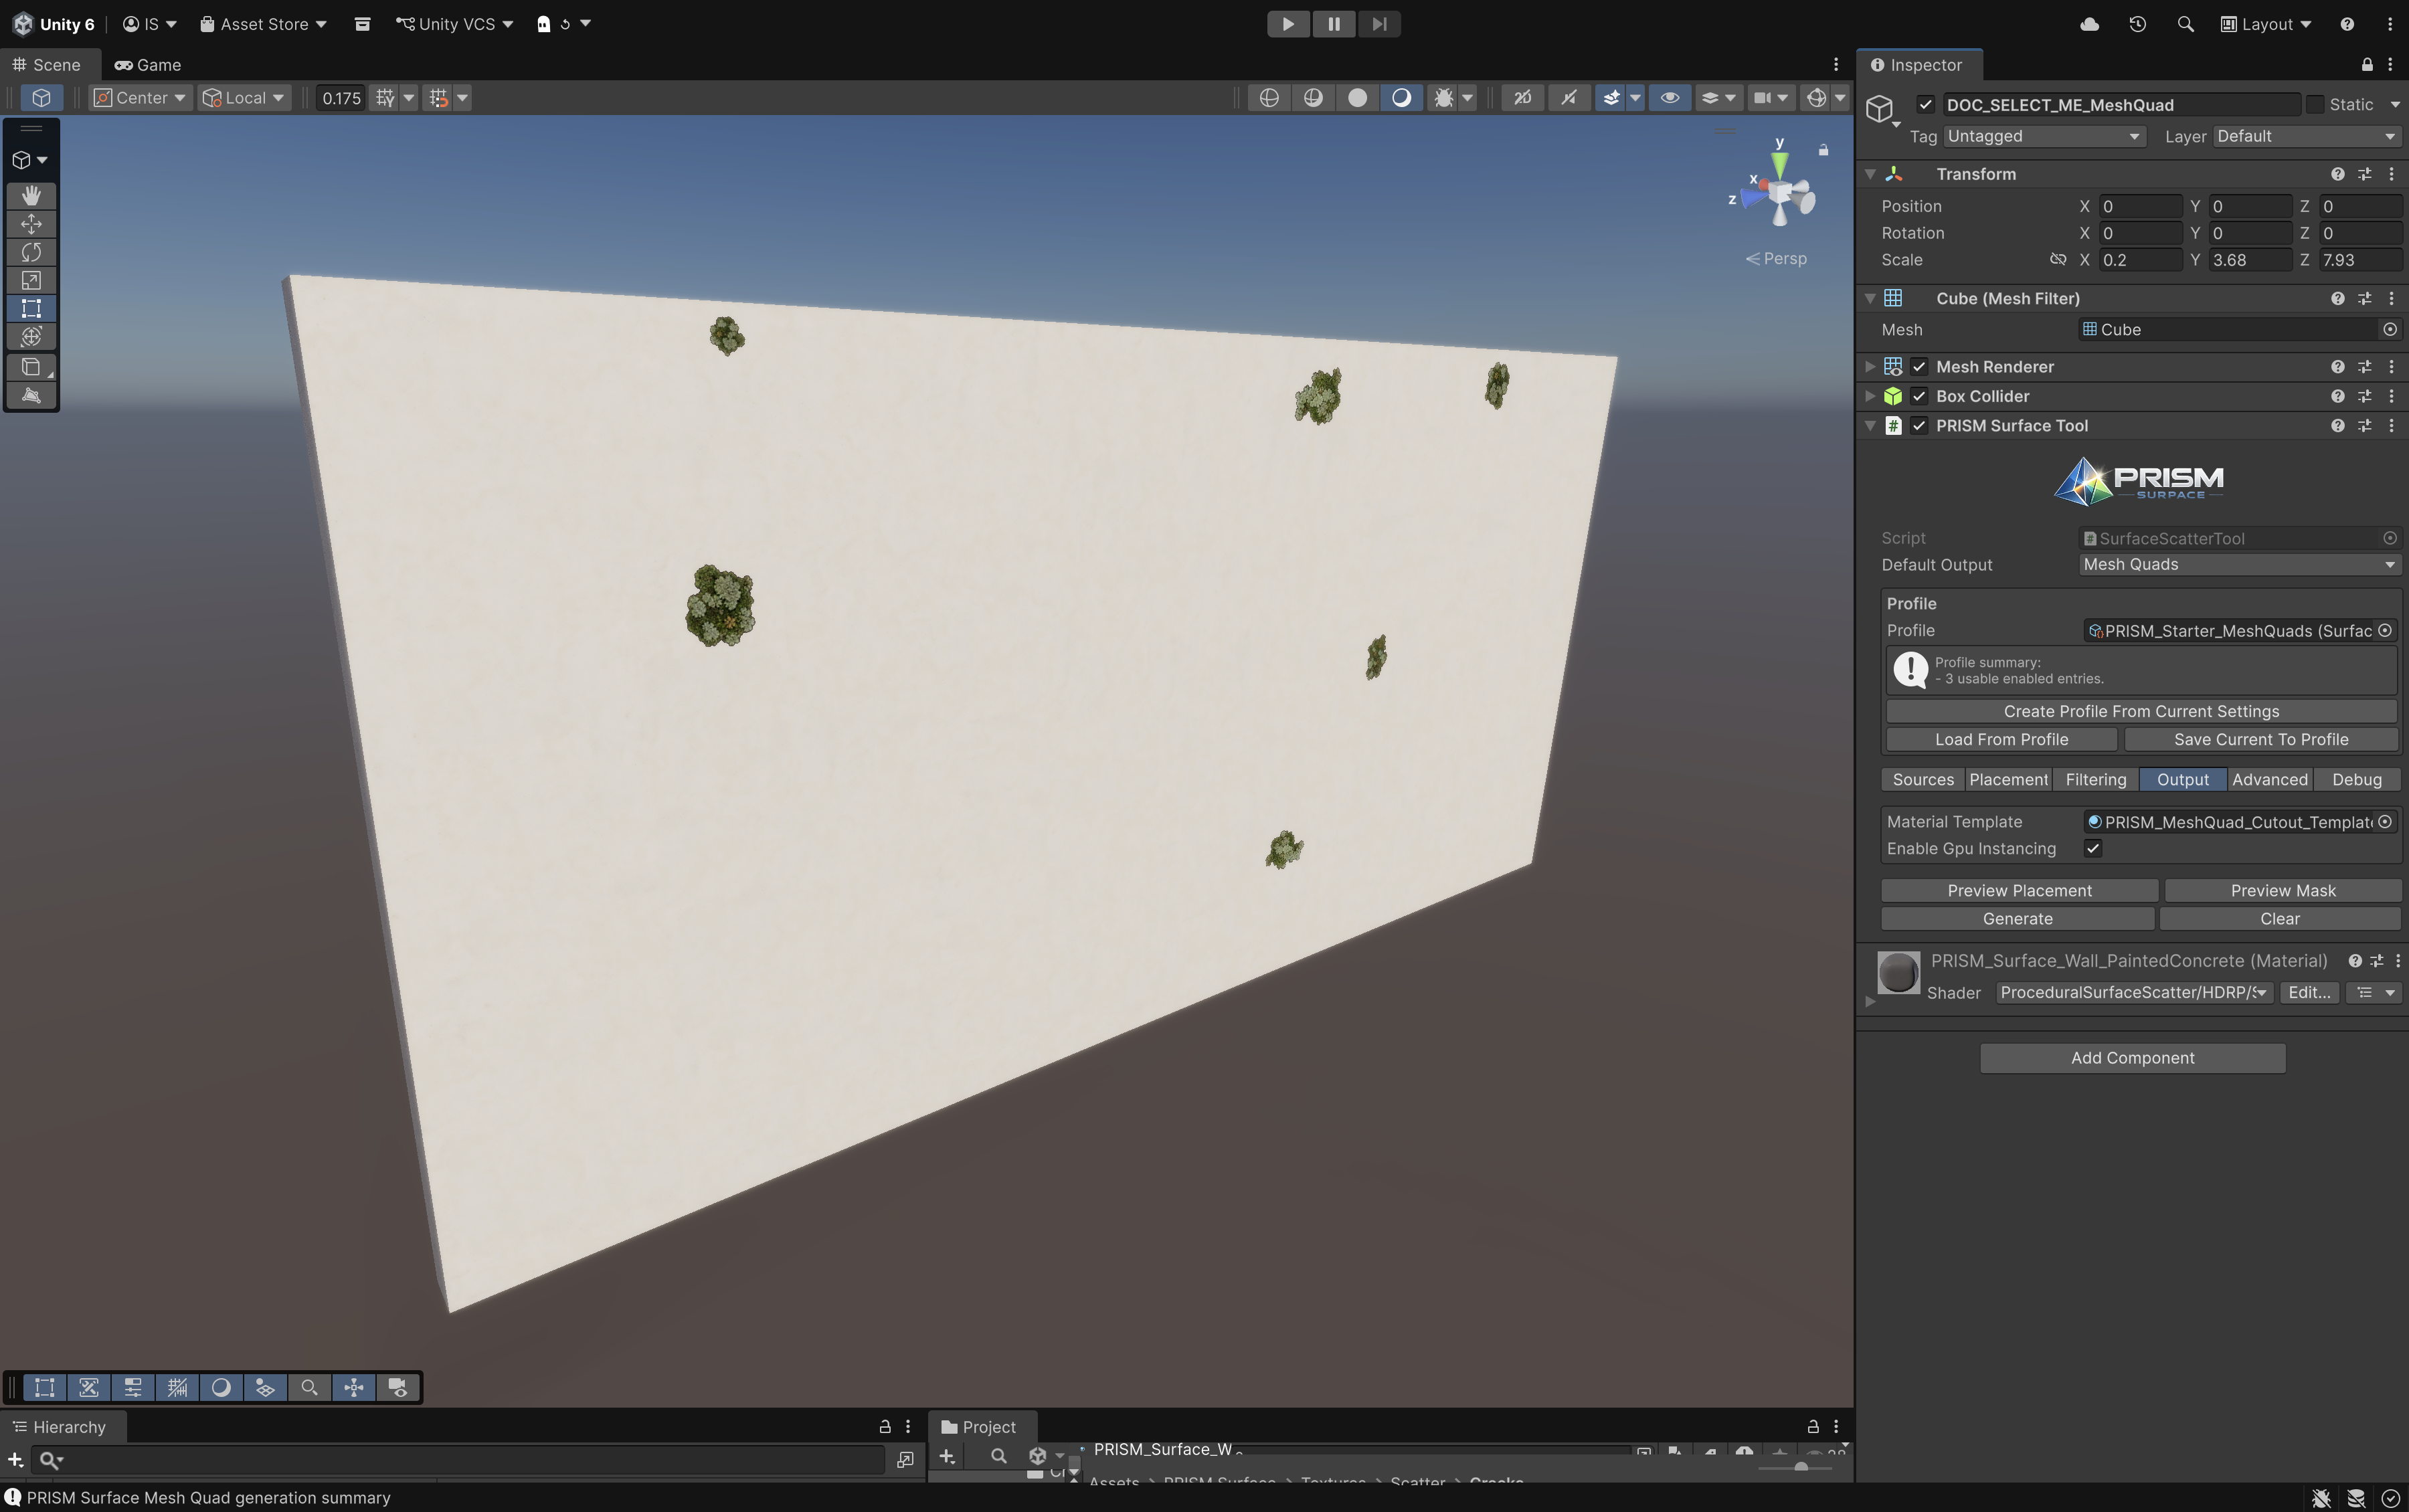
Task: Open the Undo History icon
Action: [x=2137, y=24]
